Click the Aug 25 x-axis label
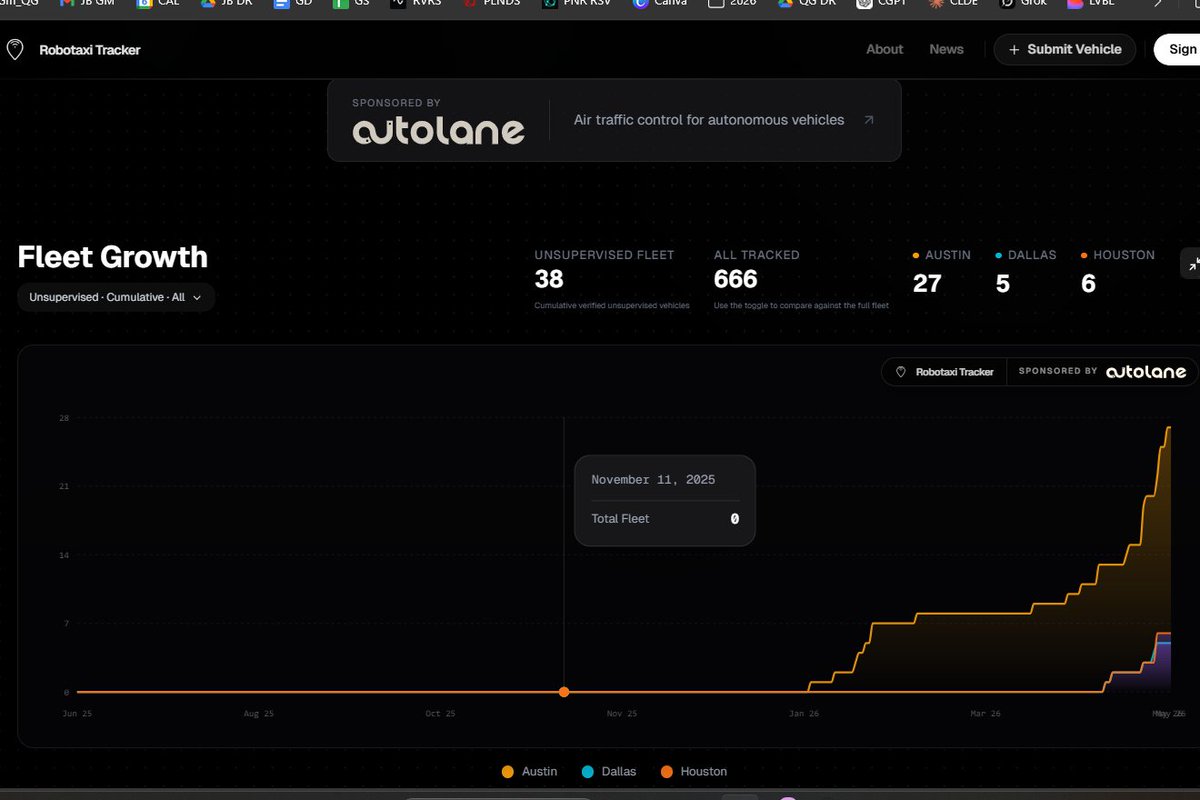 [258, 714]
